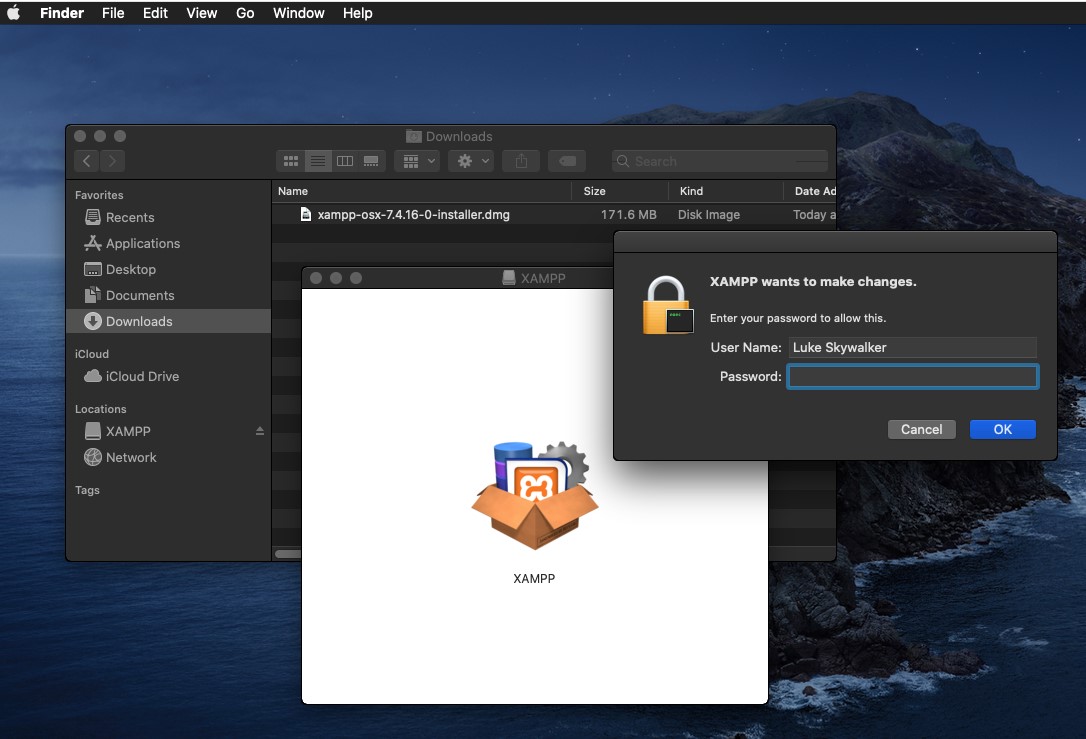1086x739 pixels.
Task: Select xampp-osx-7.4.16-0-installer.dmg file
Action: click(413, 215)
